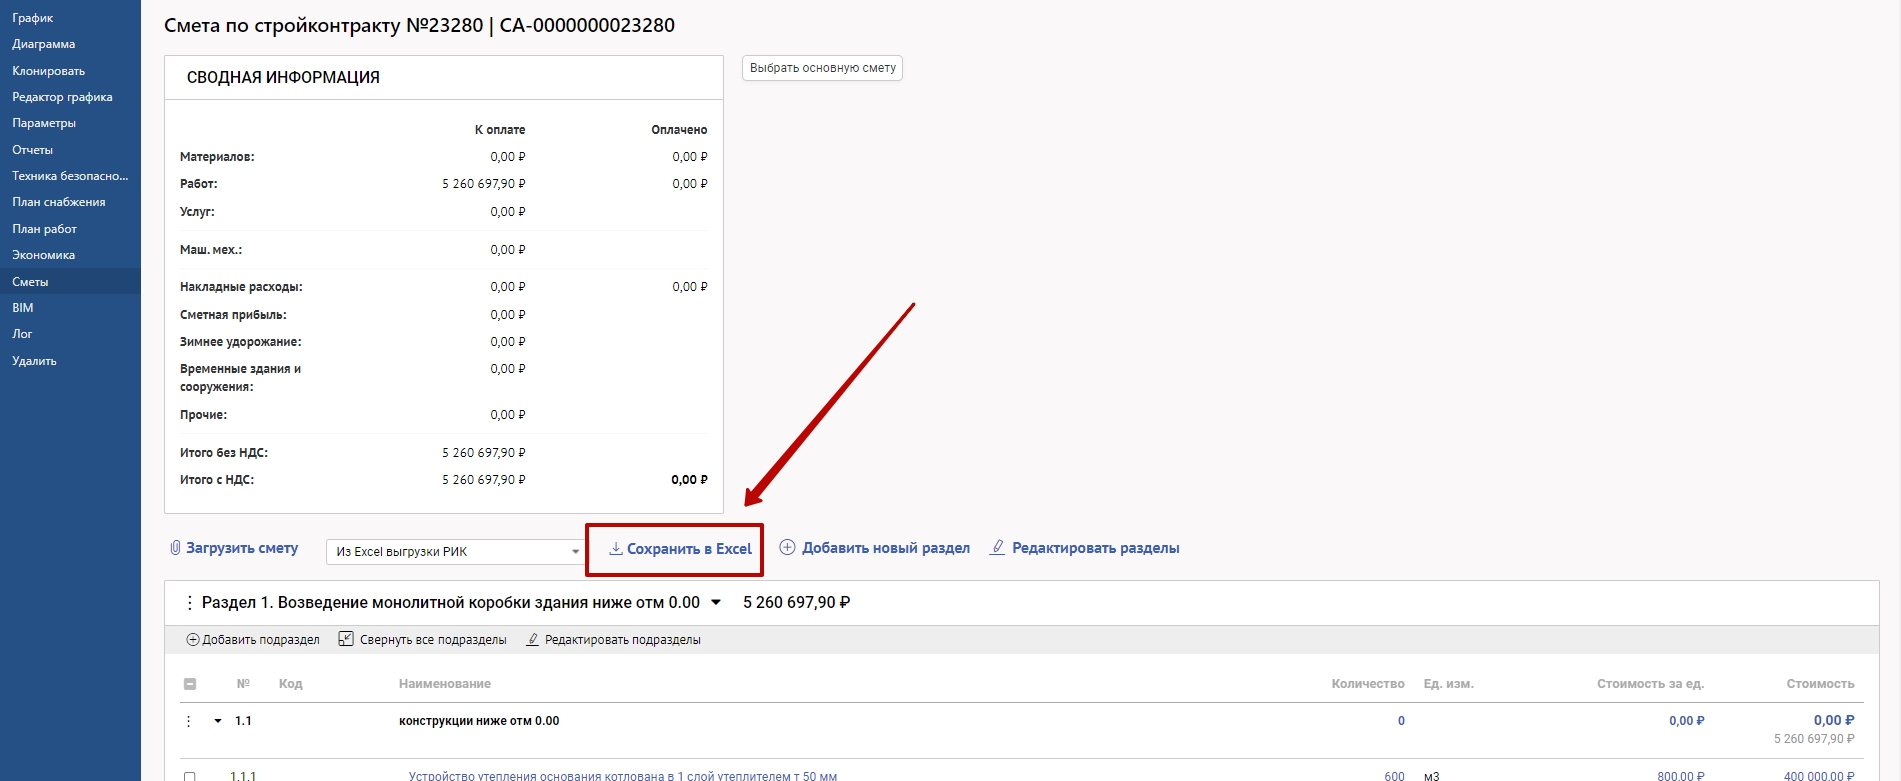Open the Из Excel выгрузки РИК dropdown
The image size is (1901, 781).
pyautogui.click(x=456, y=551)
